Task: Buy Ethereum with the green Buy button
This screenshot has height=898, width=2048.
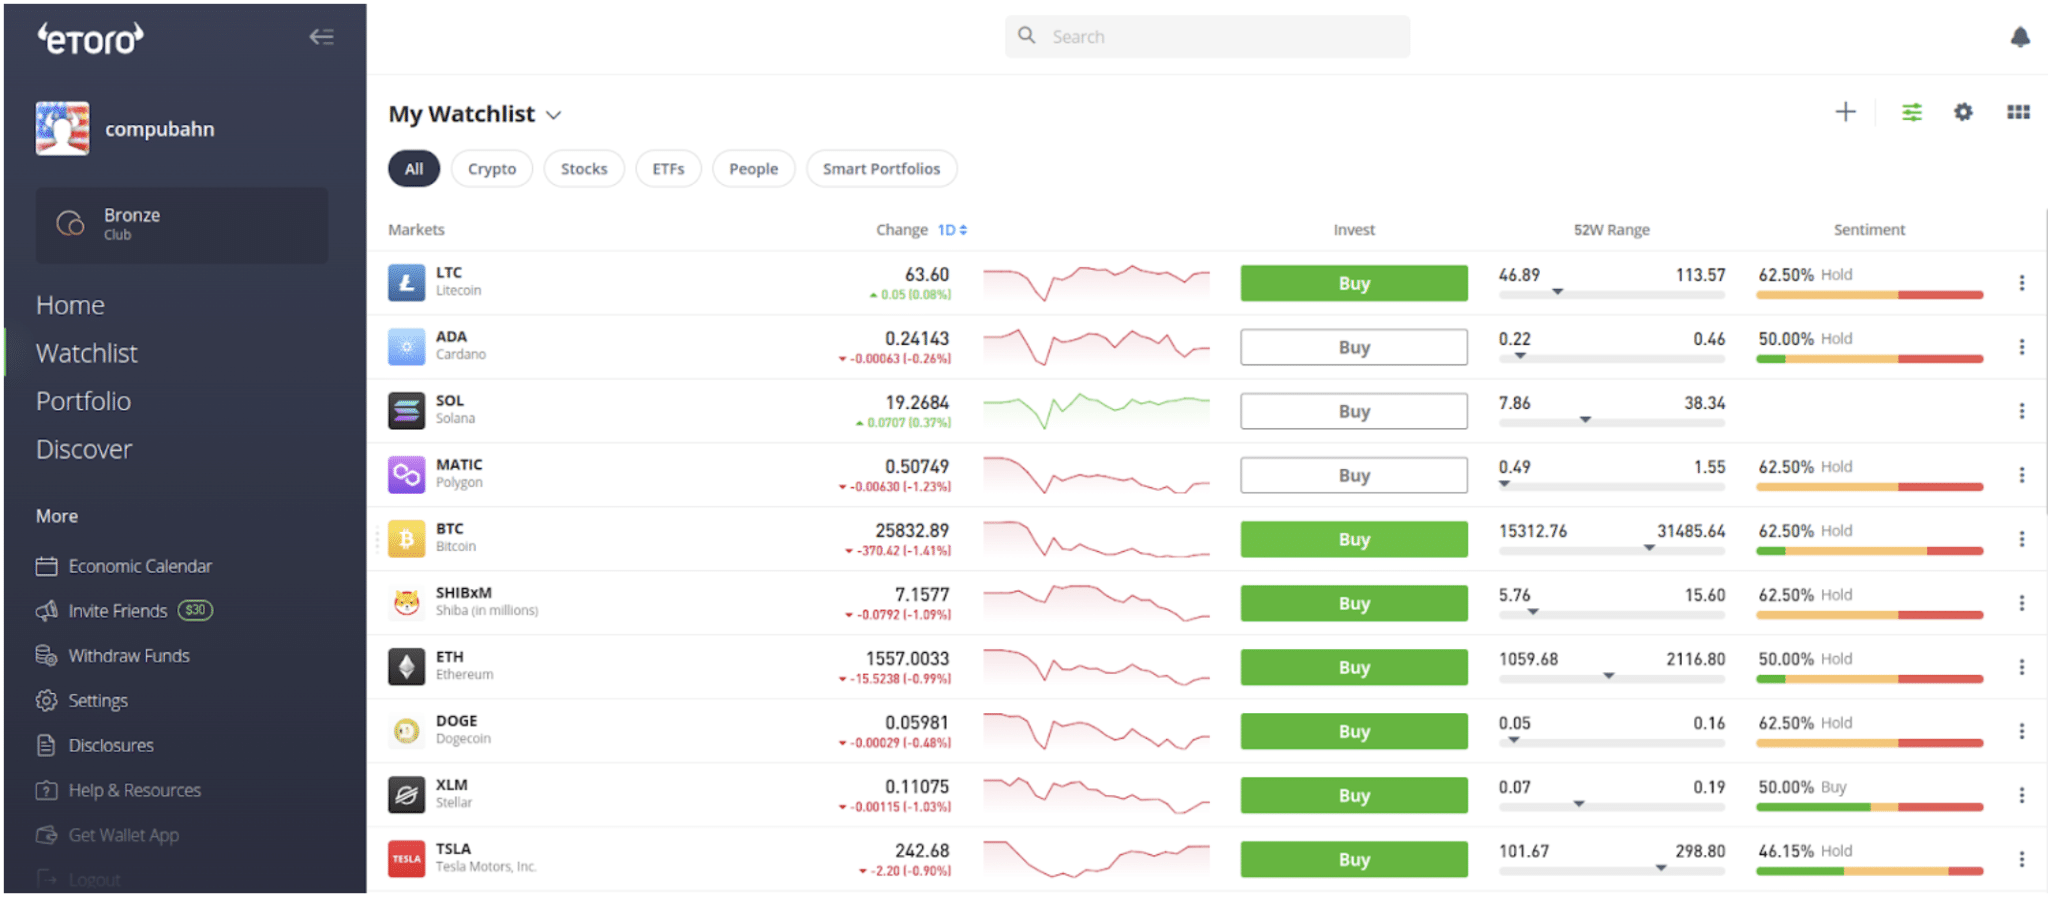Action: click(1354, 667)
